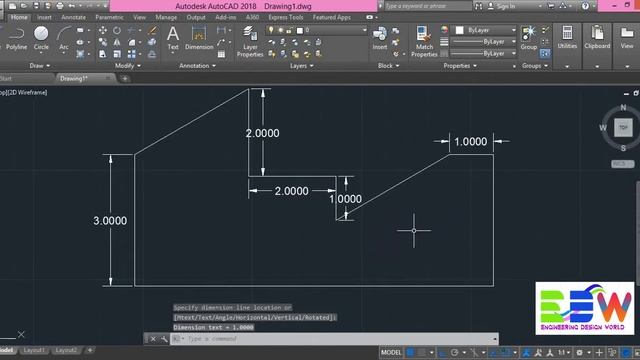Screen dimensions: 640x360
Task: Click the layer color swatch in Layers panel
Action: click(300, 30)
